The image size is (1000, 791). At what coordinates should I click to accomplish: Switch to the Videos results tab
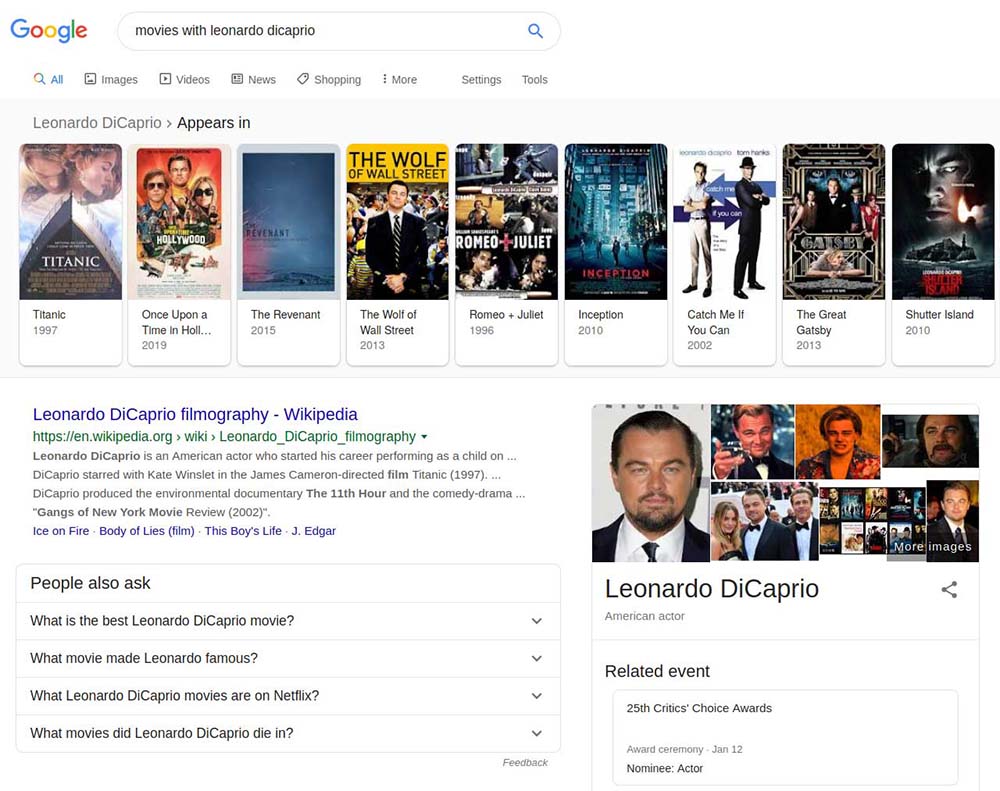(184, 79)
